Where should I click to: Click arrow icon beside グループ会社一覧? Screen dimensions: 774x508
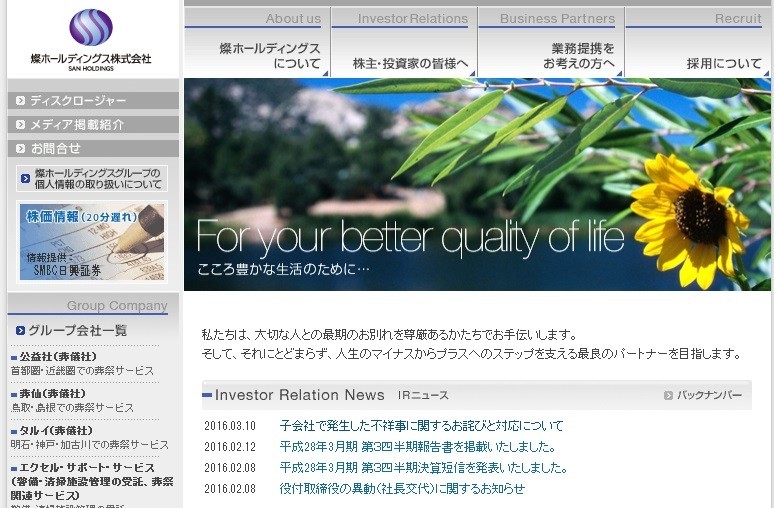coord(20,330)
